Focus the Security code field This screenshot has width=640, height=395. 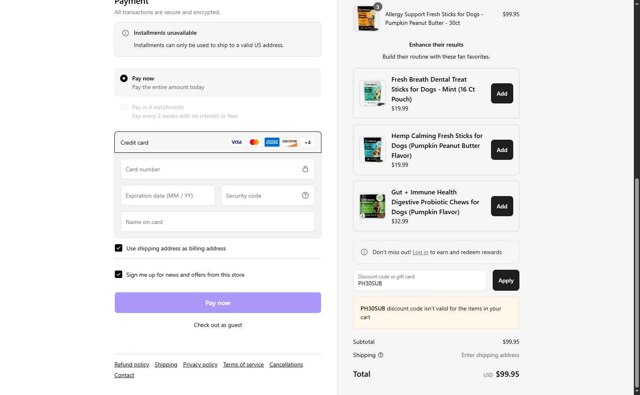tap(268, 195)
